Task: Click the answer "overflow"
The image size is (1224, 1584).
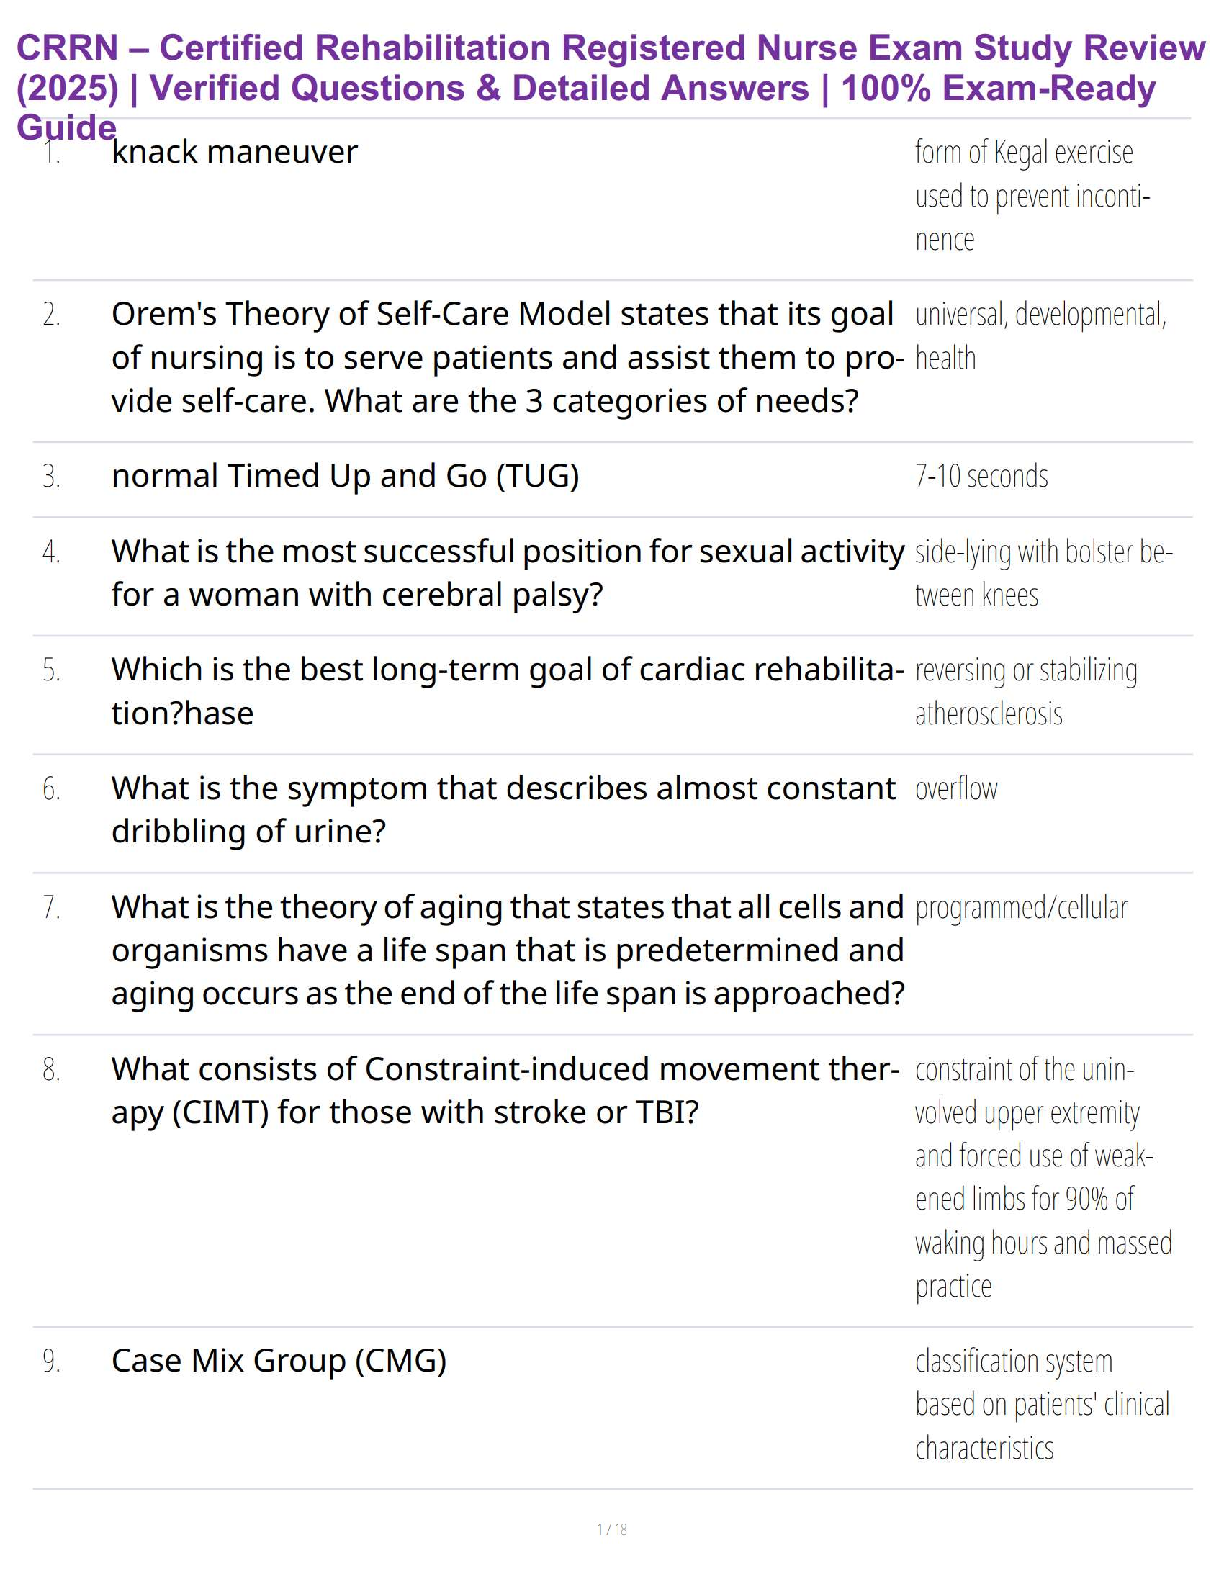Action: coord(956,789)
